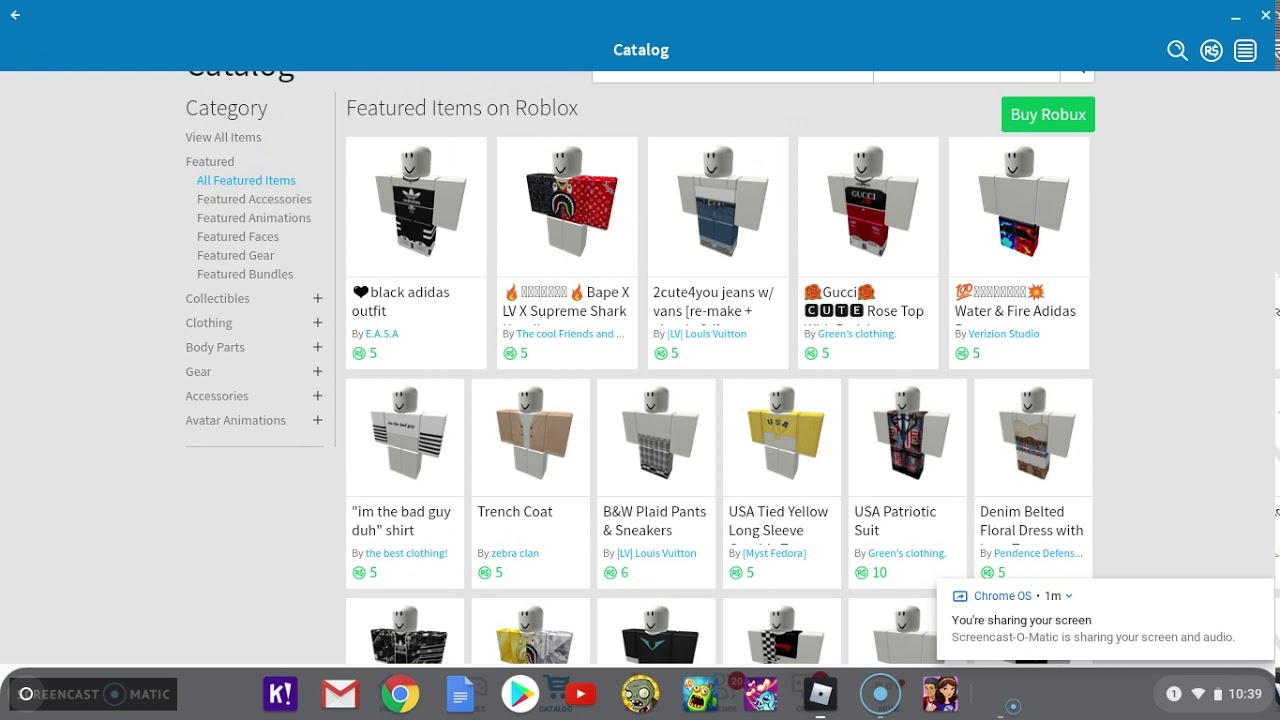1280x720 pixels.
Task: Open the cartoon girls game icon
Action: (940, 694)
